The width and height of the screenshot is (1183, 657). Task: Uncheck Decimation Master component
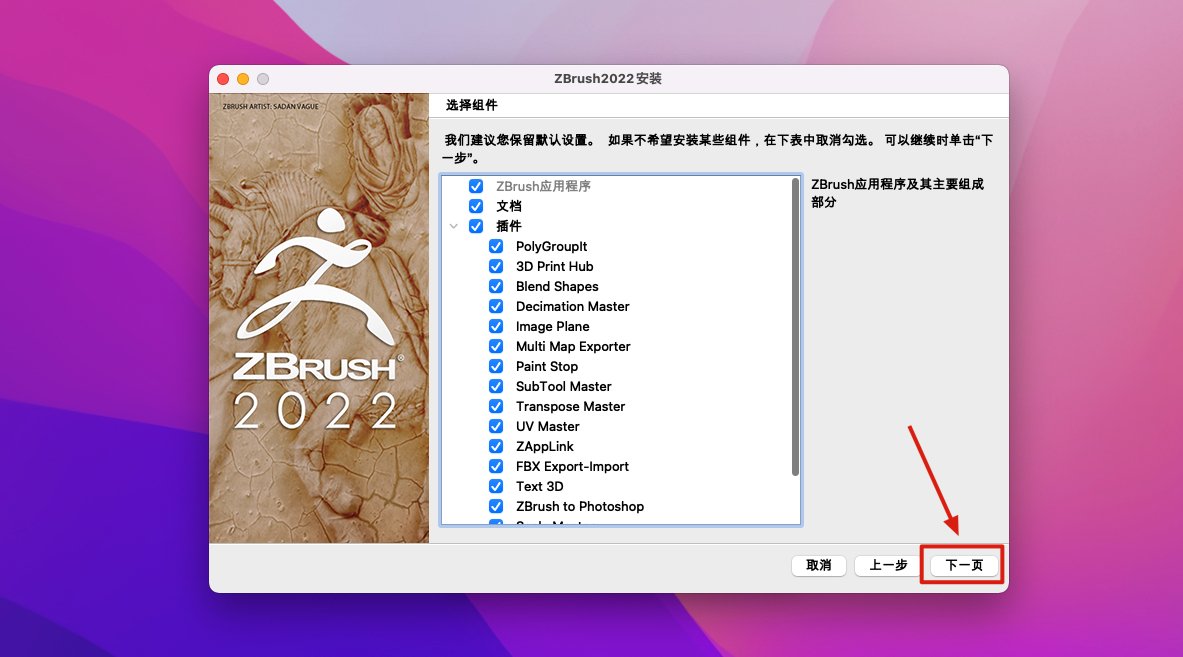[496, 306]
